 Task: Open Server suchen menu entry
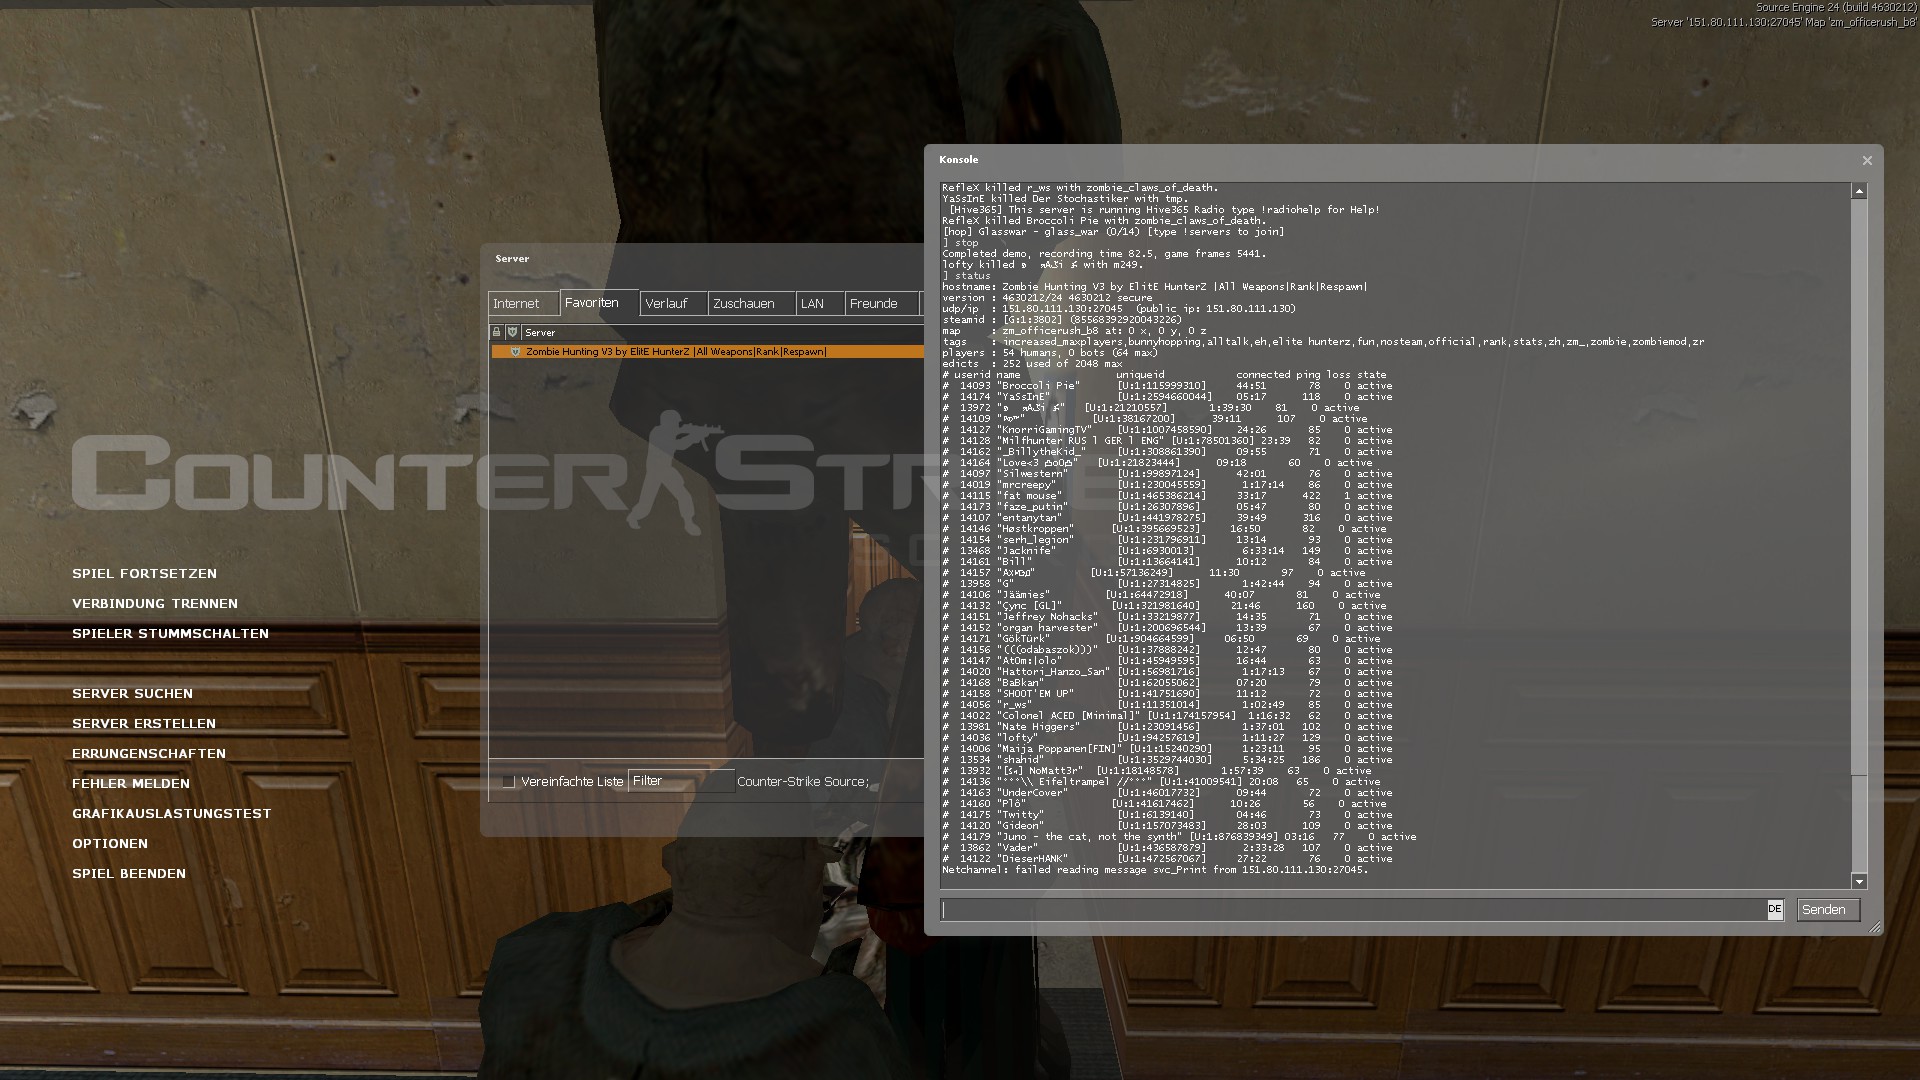pos(132,694)
